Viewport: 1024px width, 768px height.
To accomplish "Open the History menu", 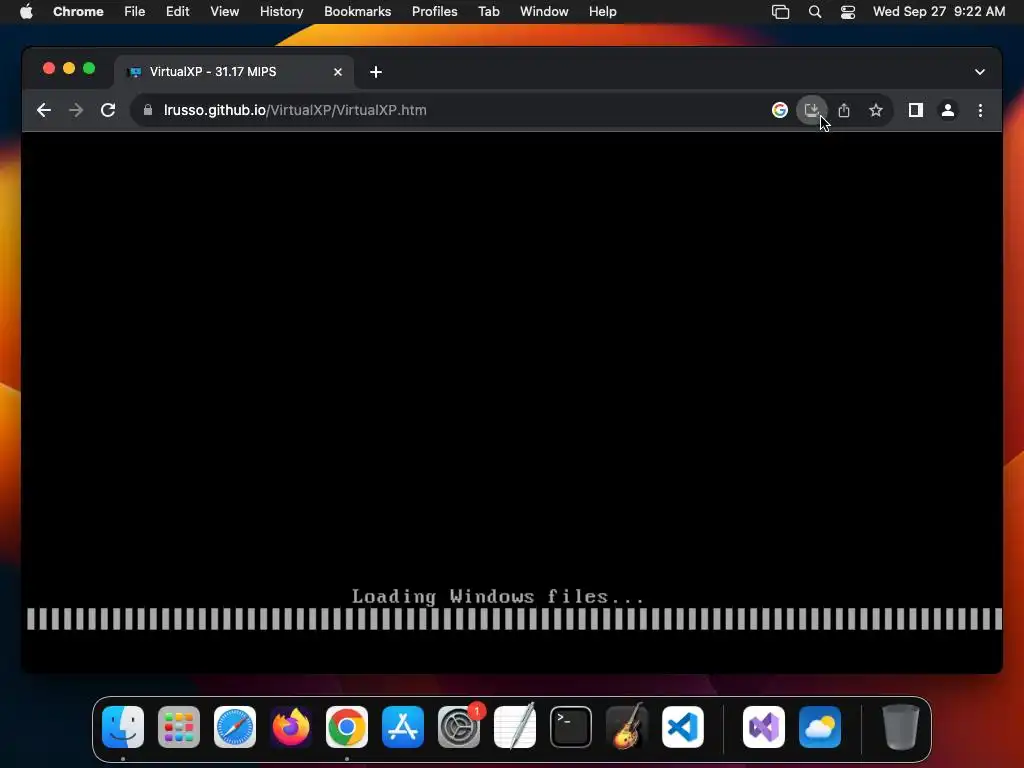I will pos(281,11).
